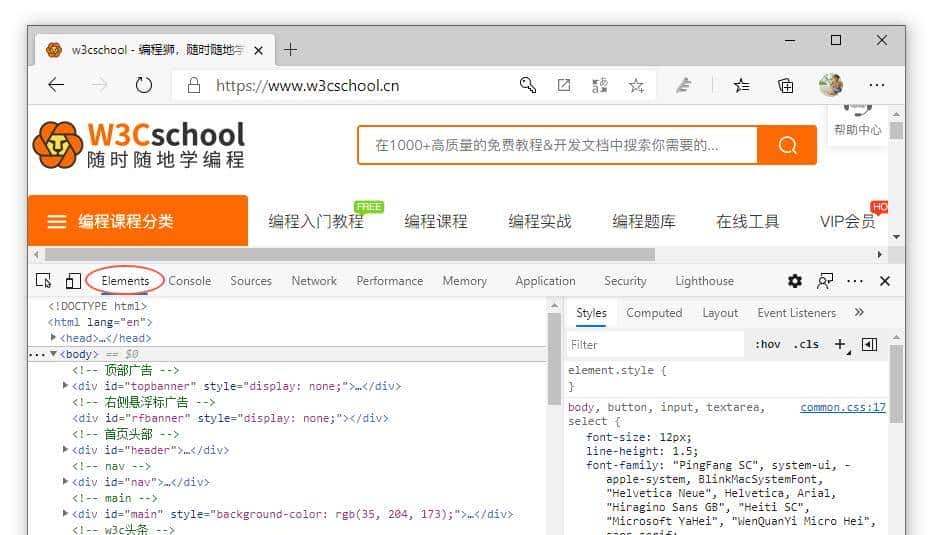Toggle the :hov element state button
The image size is (930, 535).
click(767, 344)
